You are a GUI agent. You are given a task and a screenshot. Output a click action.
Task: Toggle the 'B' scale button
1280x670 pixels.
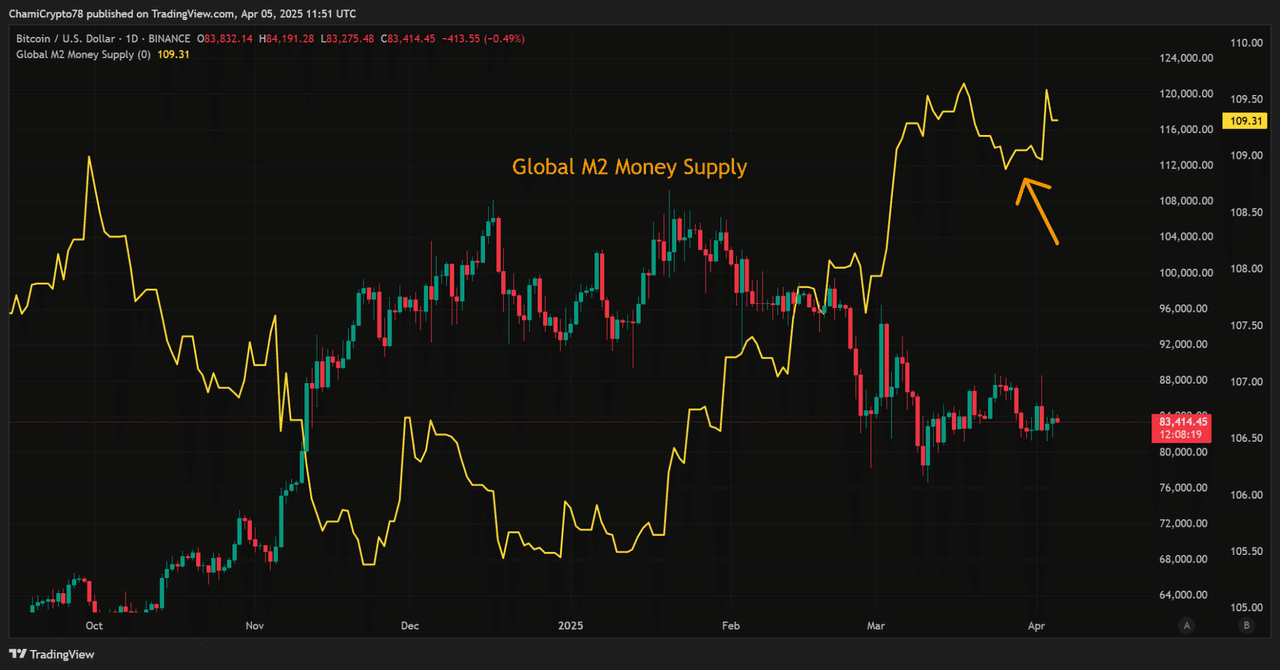(1246, 626)
